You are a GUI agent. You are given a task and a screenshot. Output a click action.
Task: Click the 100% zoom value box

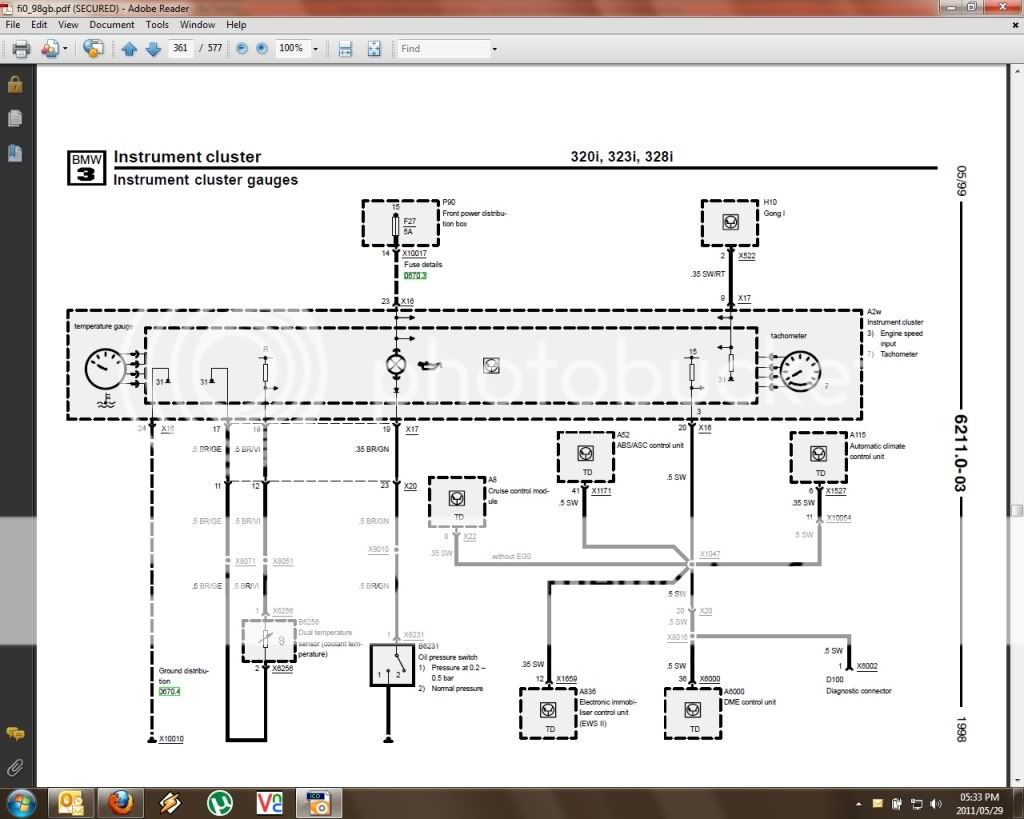[291, 48]
